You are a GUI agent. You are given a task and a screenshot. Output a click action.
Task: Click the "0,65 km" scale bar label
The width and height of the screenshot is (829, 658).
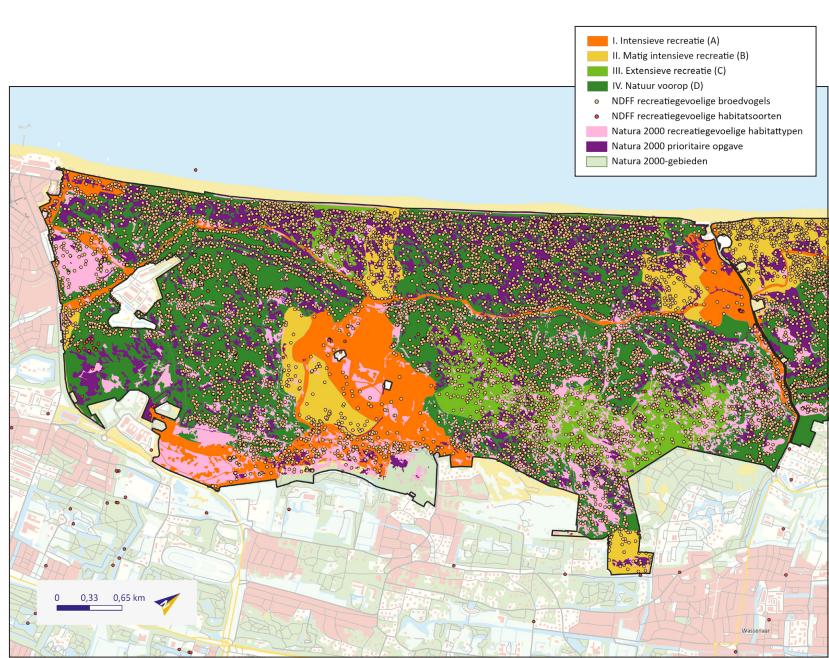point(129,597)
